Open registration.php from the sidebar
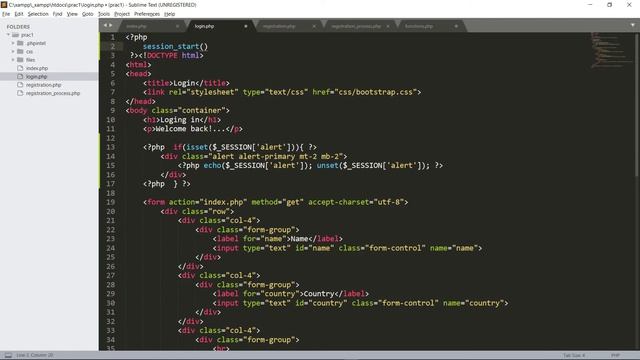The height and width of the screenshot is (360, 640). (43, 85)
